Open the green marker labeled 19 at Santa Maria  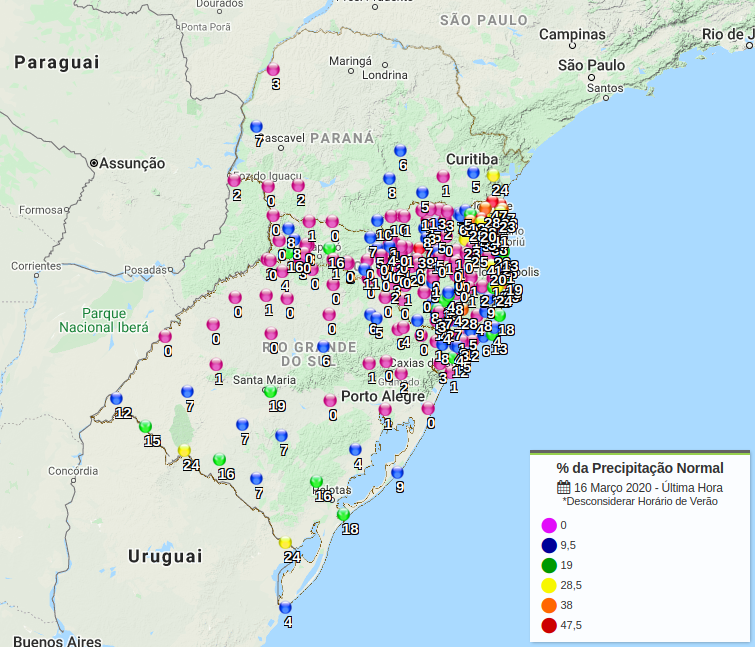pyautogui.click(x=270, y=392)
